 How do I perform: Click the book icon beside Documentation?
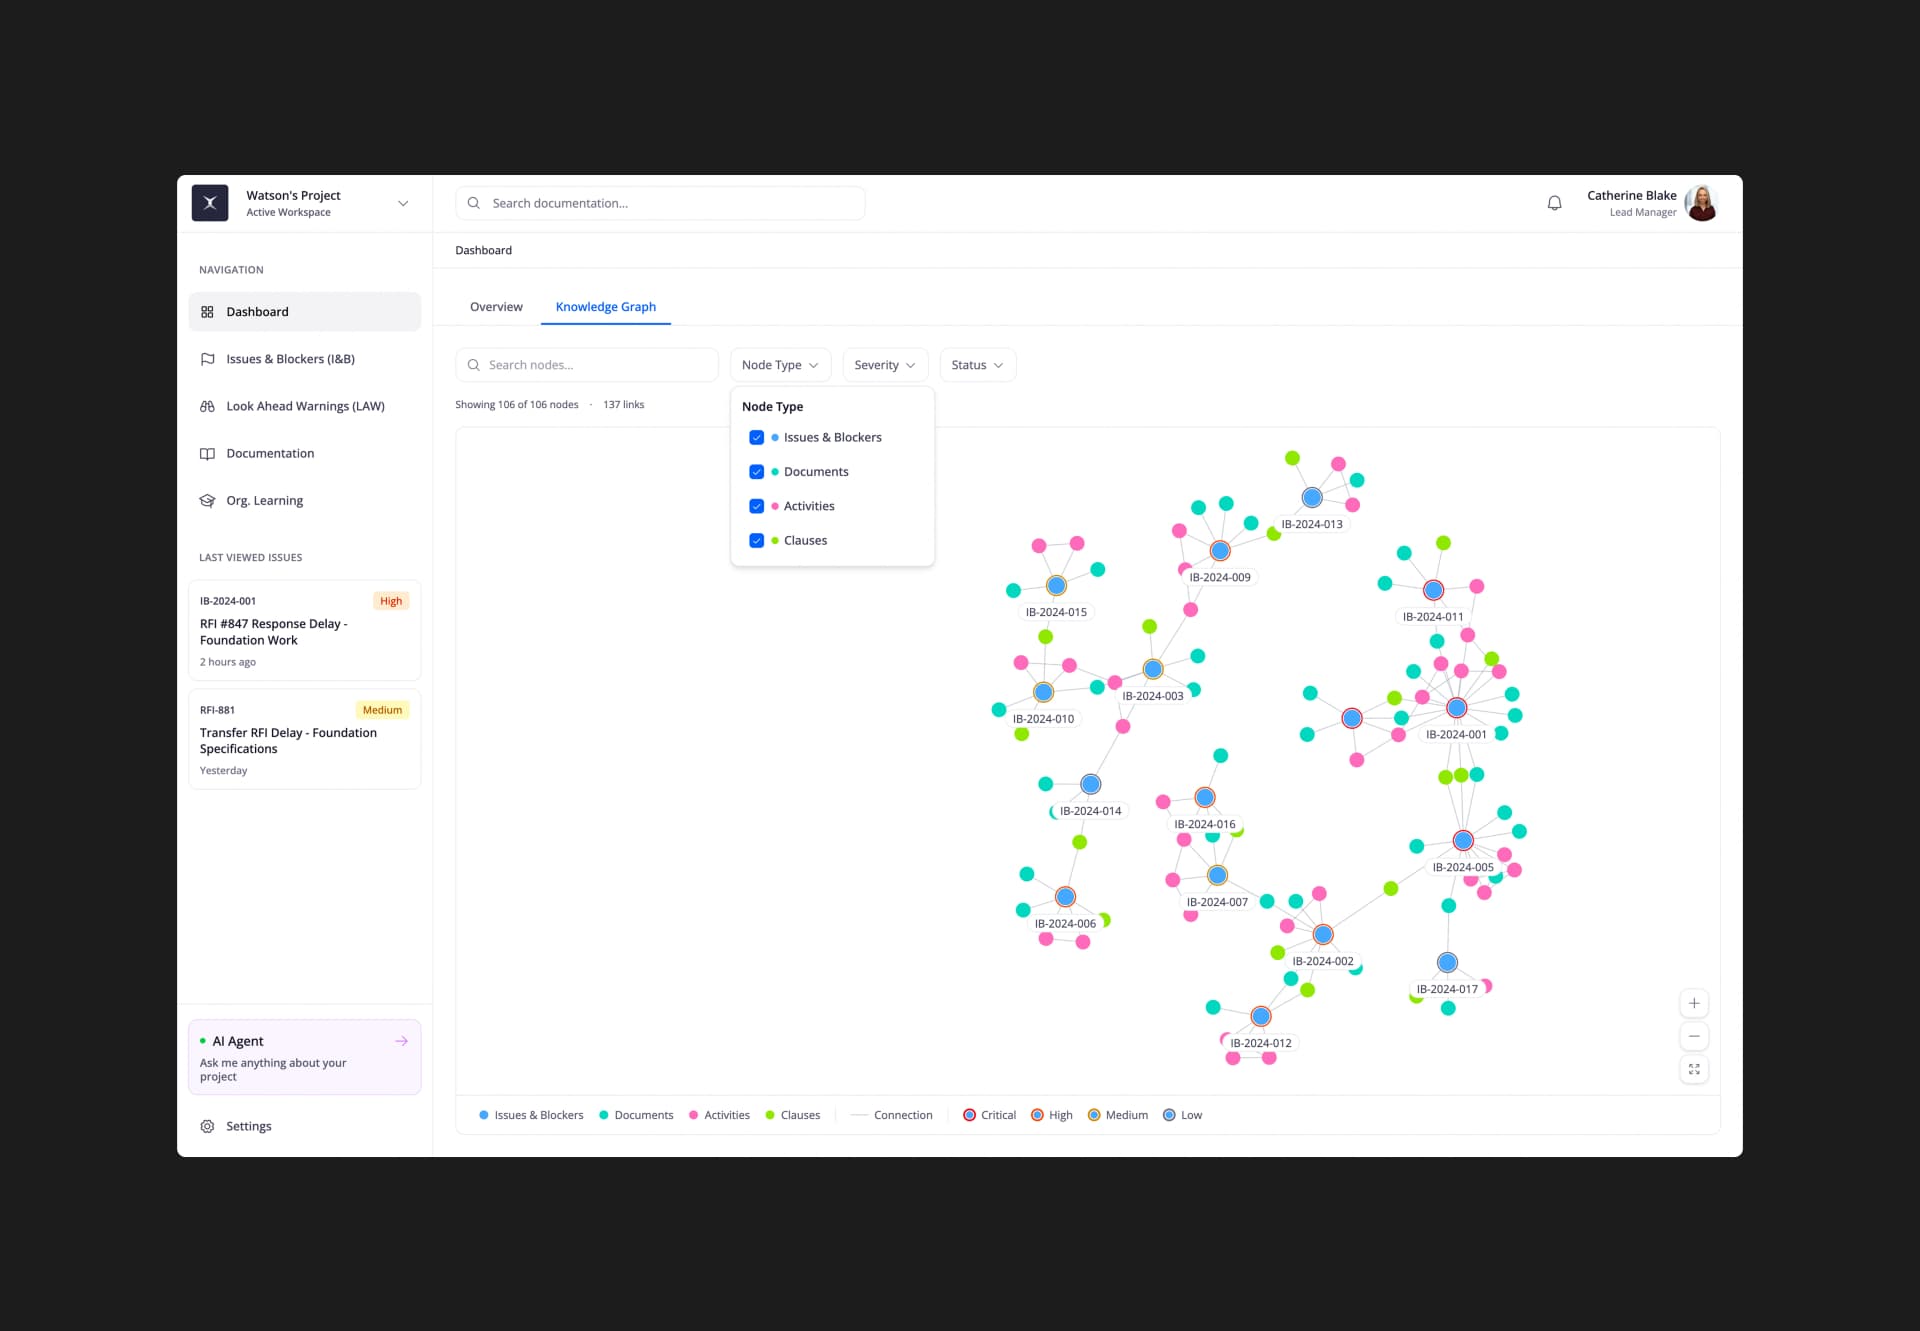click(x=207, y=453)
